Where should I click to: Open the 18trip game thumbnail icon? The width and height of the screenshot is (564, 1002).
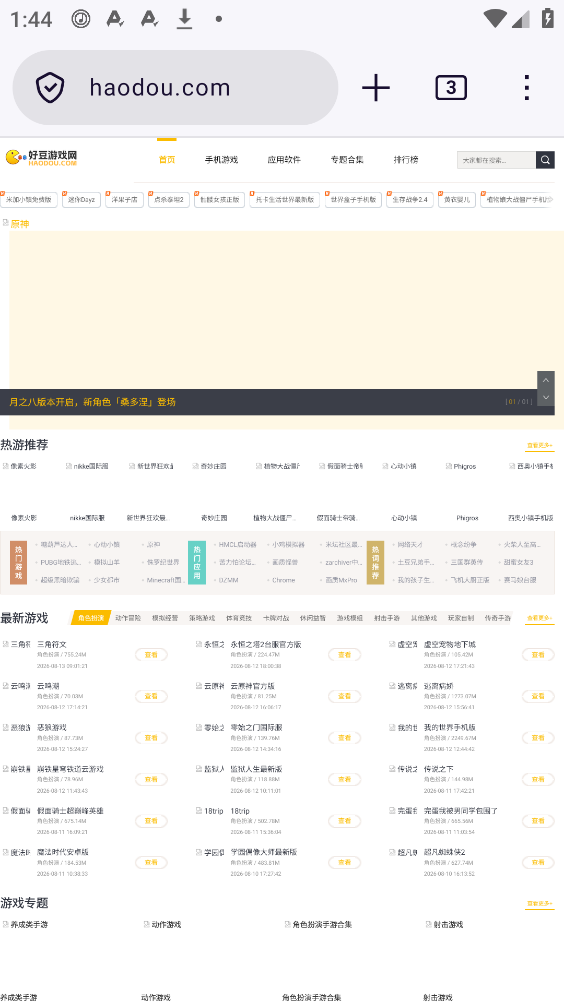point(210,810)
